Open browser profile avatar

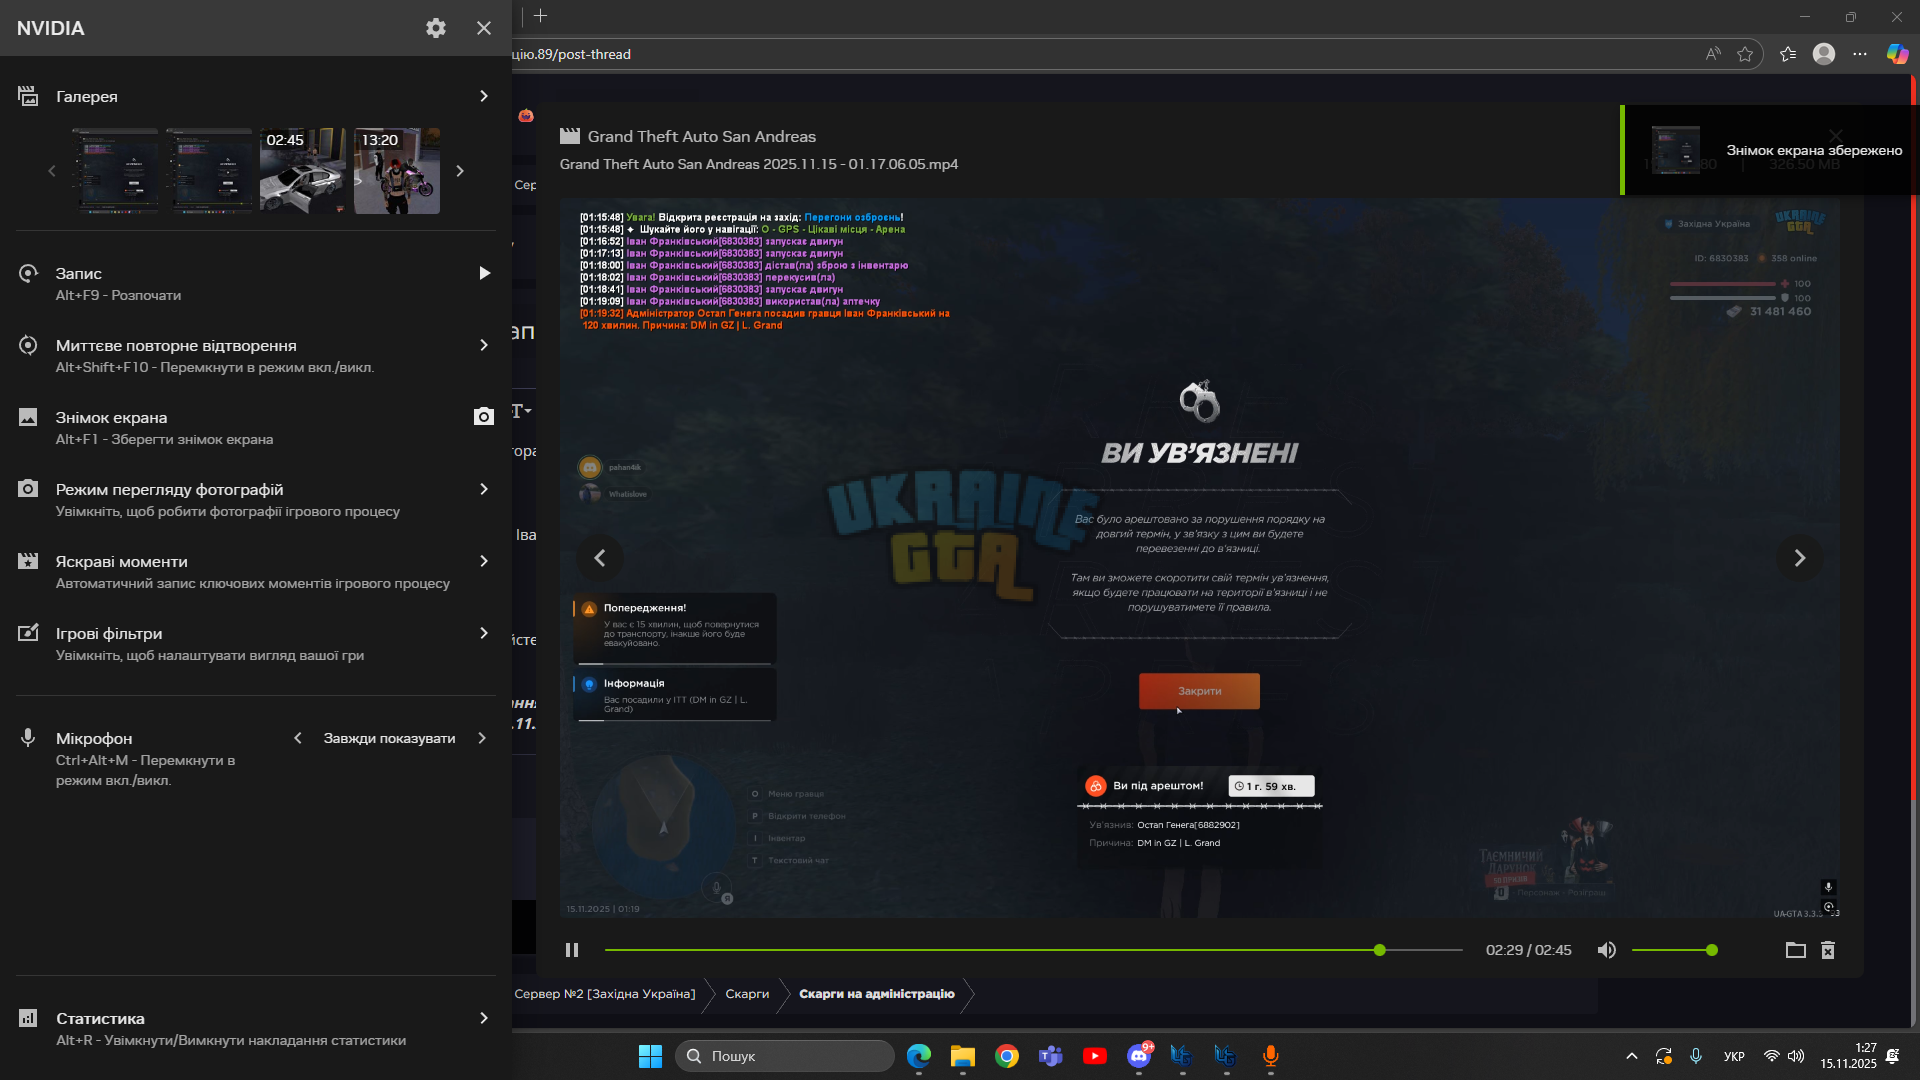[1824, 54]
